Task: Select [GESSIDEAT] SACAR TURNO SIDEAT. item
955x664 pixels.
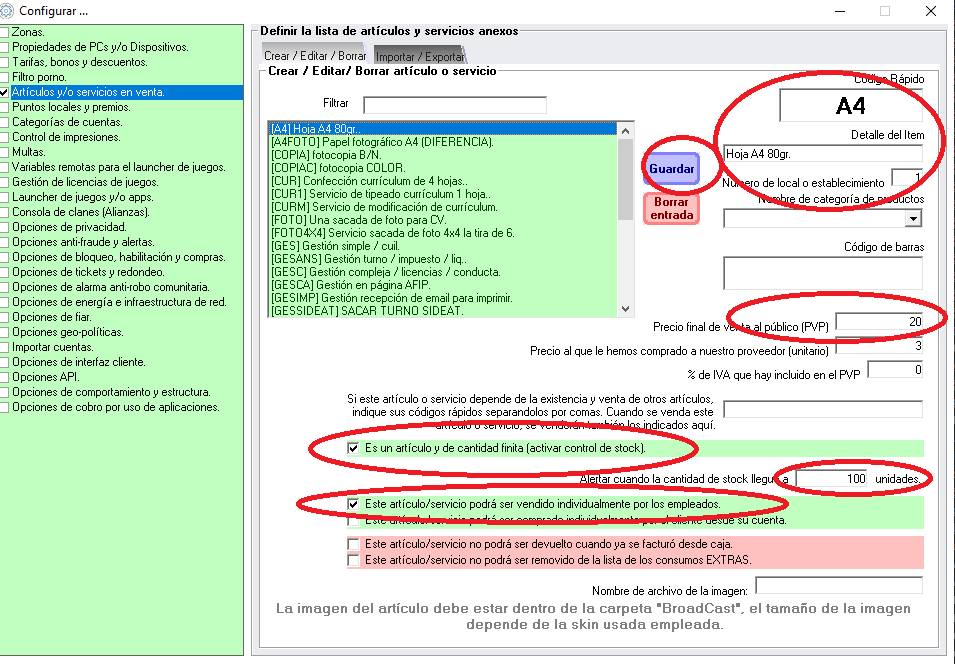Action: (443, 311)
